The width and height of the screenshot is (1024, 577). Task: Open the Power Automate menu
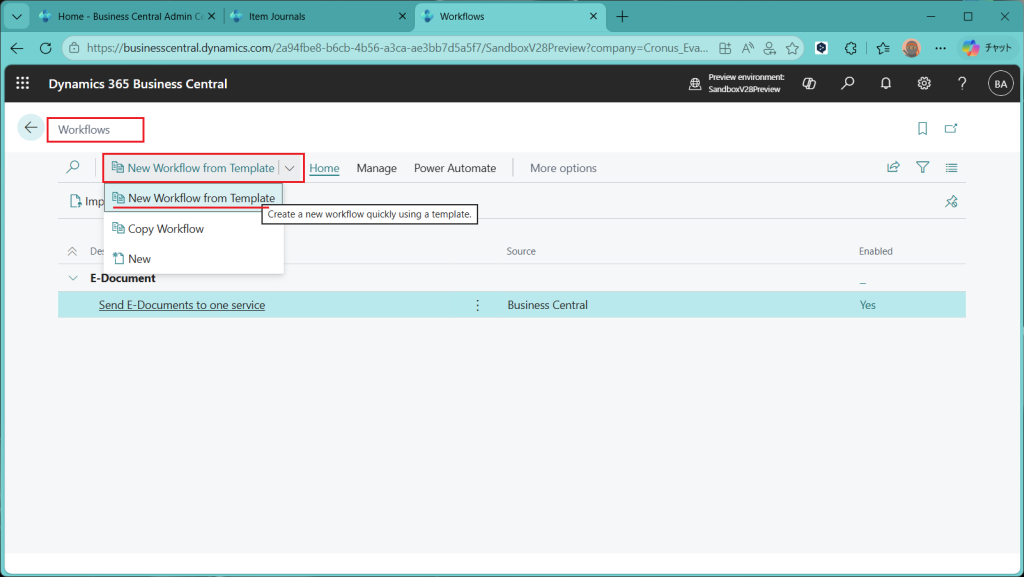click(x=455, y=168)
